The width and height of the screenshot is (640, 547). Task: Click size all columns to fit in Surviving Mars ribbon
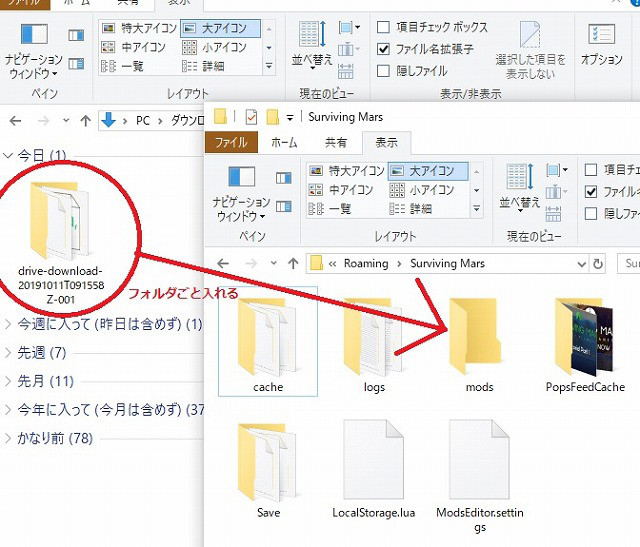(x=553, y=213)
